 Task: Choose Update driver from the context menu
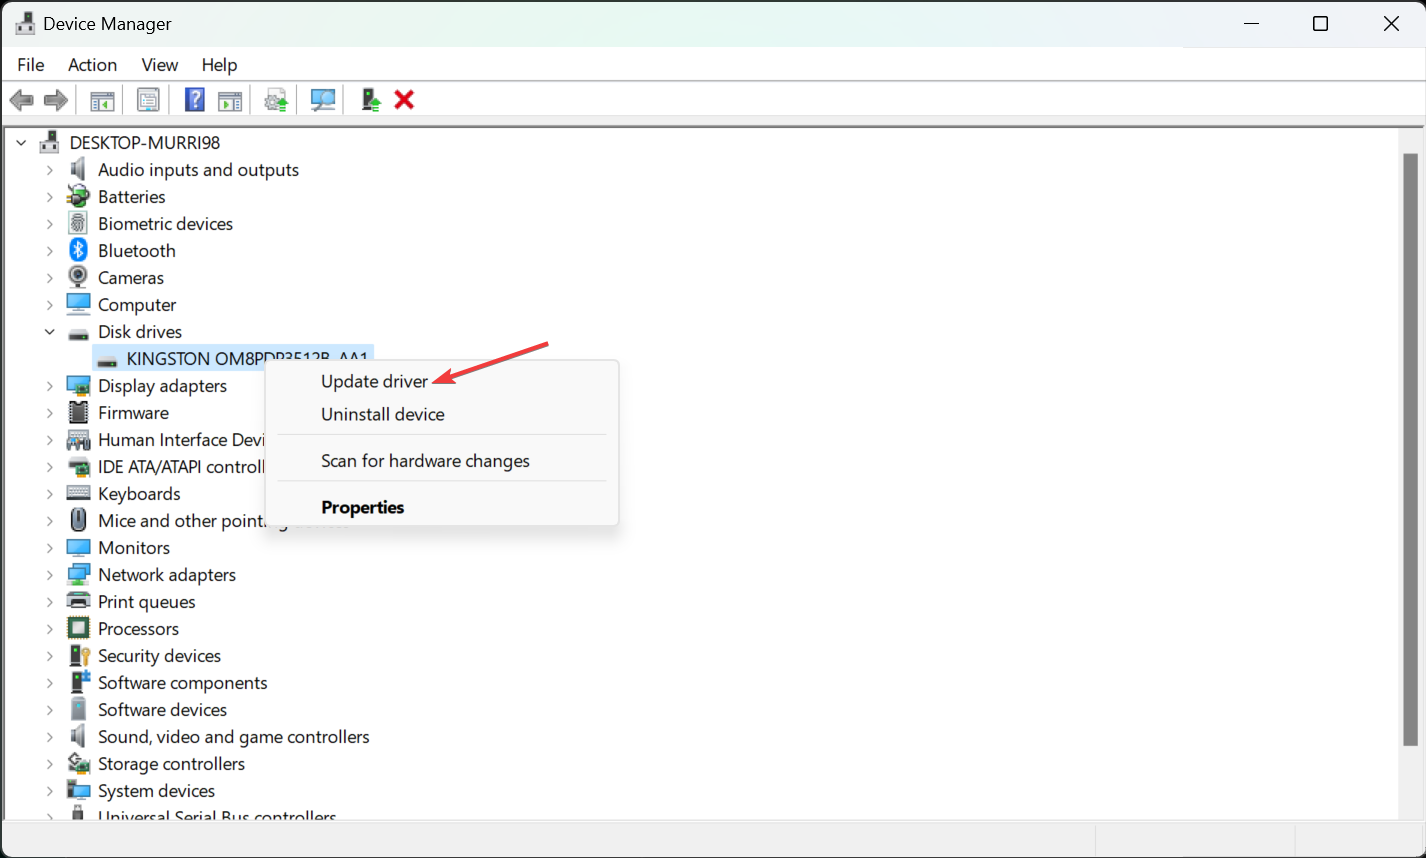point(375,381)
